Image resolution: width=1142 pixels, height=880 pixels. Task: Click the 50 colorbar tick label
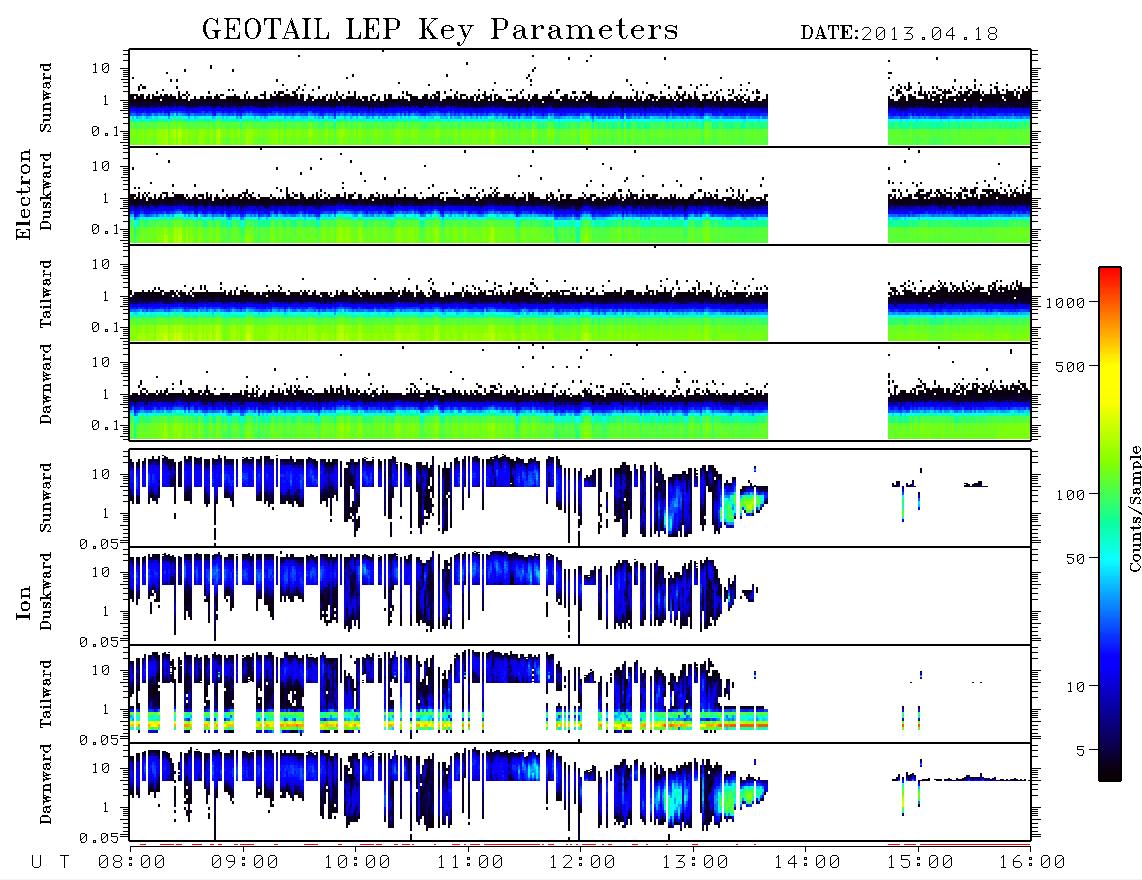coord(1075,559)
